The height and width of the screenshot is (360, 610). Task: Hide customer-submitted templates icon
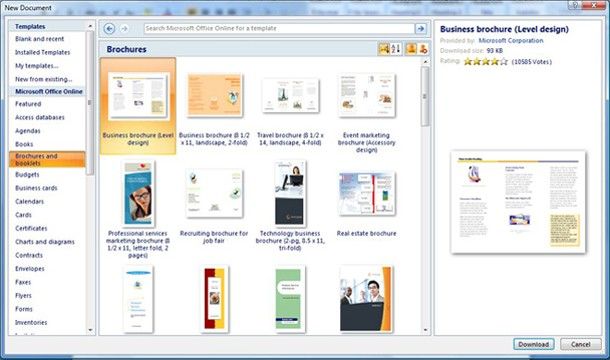tap(423, 49)
